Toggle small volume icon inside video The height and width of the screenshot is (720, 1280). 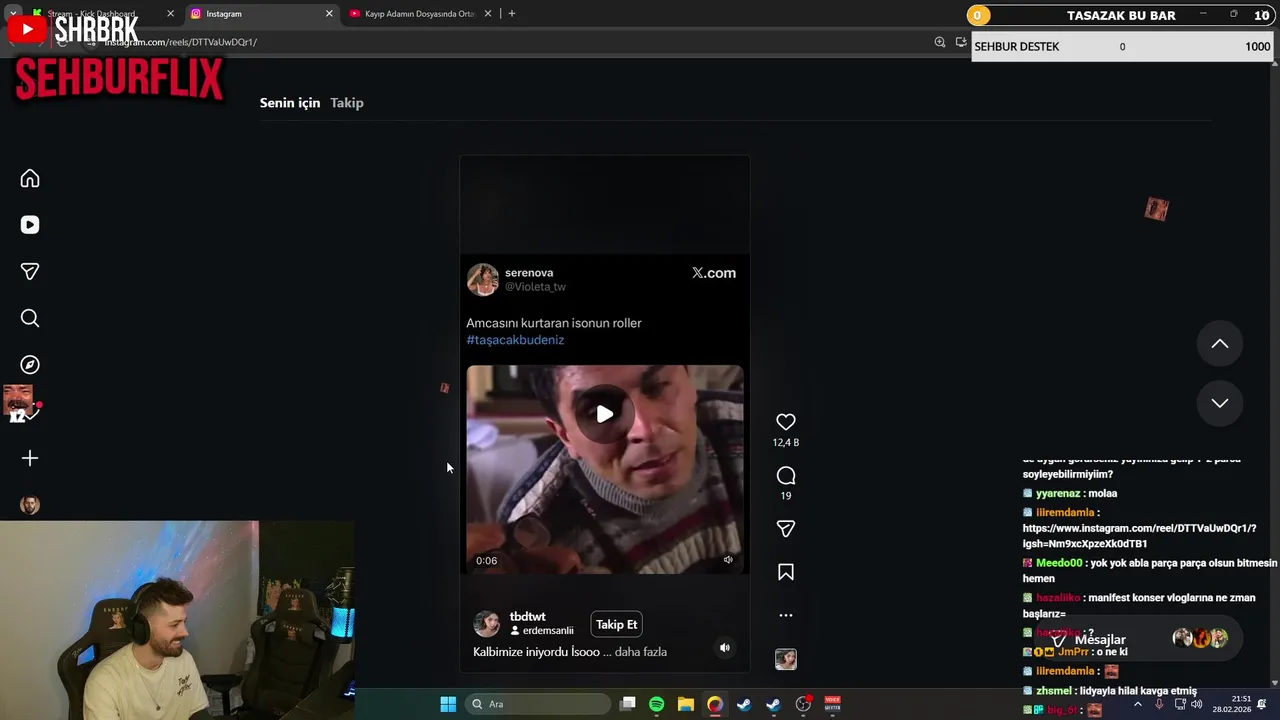coord(728,560)
